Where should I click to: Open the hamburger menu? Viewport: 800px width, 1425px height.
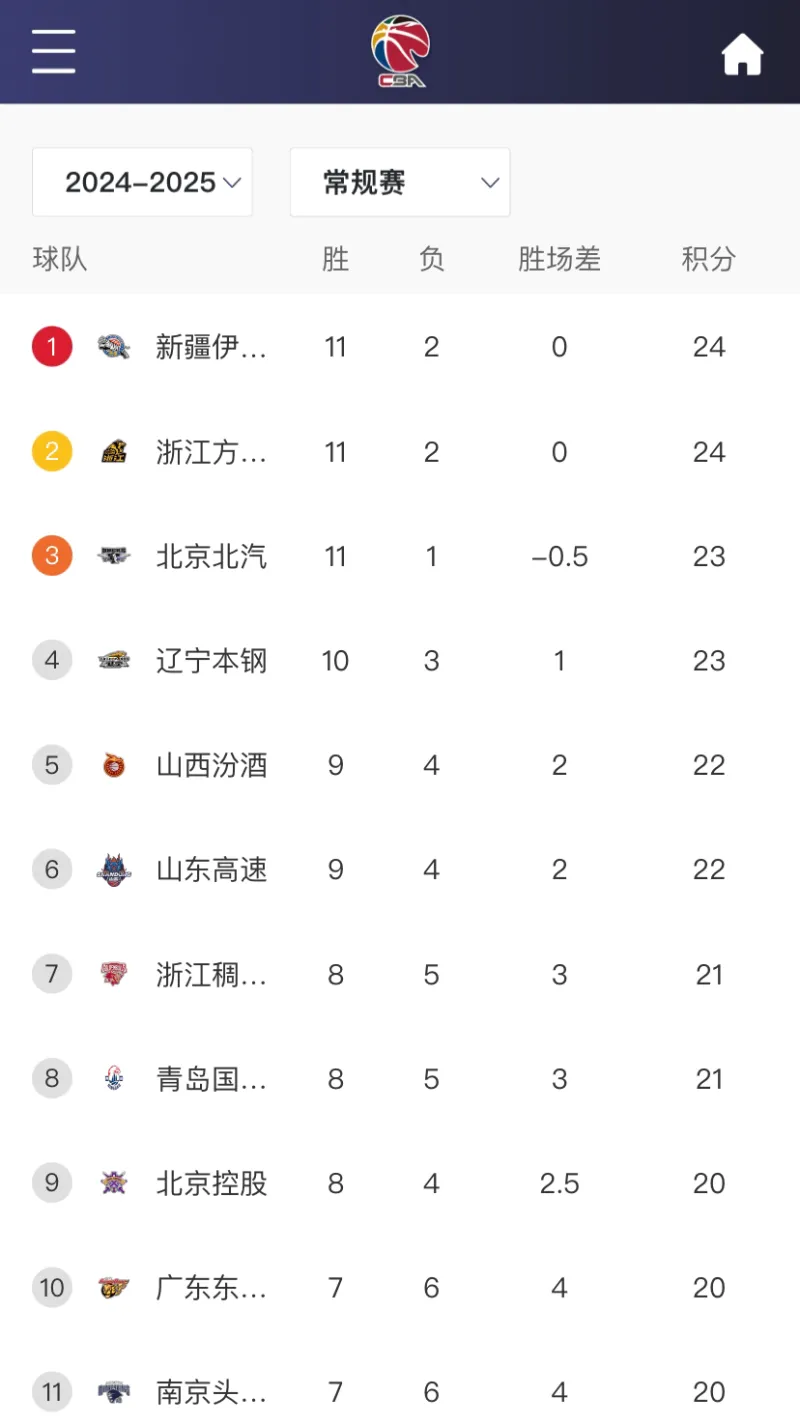point(53,51)
